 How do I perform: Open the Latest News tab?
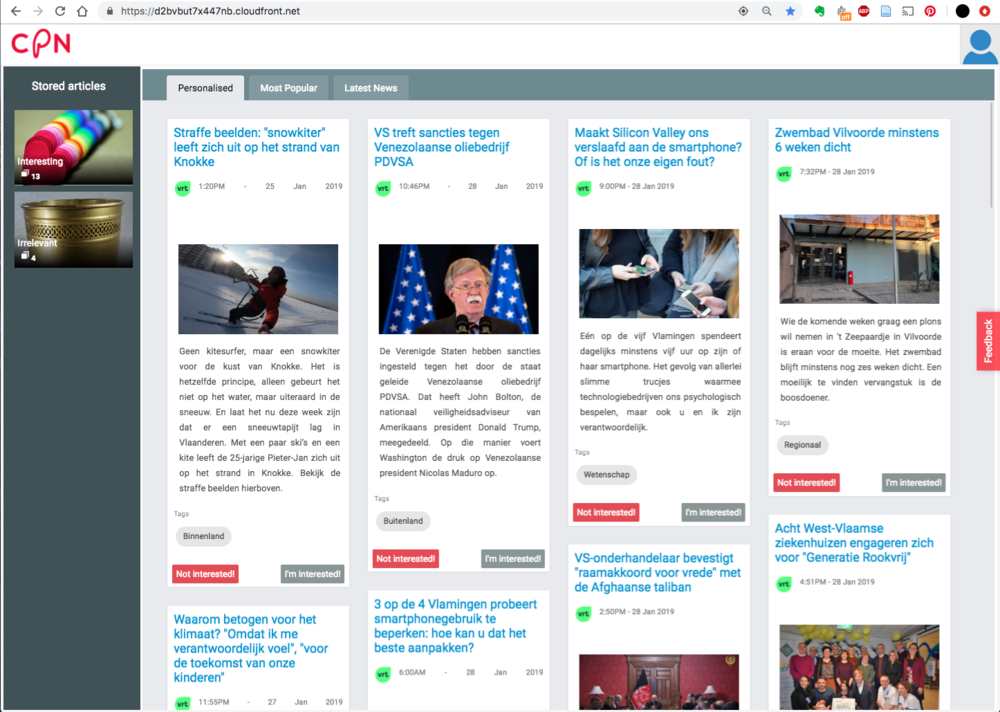[x=370, y=87]
